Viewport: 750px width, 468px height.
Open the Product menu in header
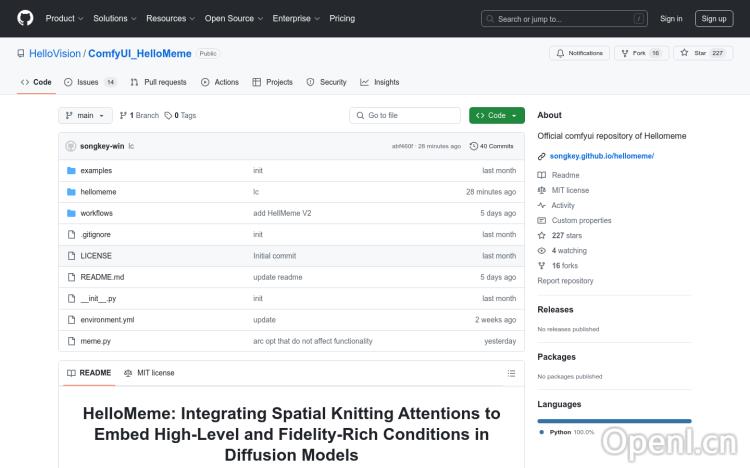pyautogui.click(x=64, y=18)
